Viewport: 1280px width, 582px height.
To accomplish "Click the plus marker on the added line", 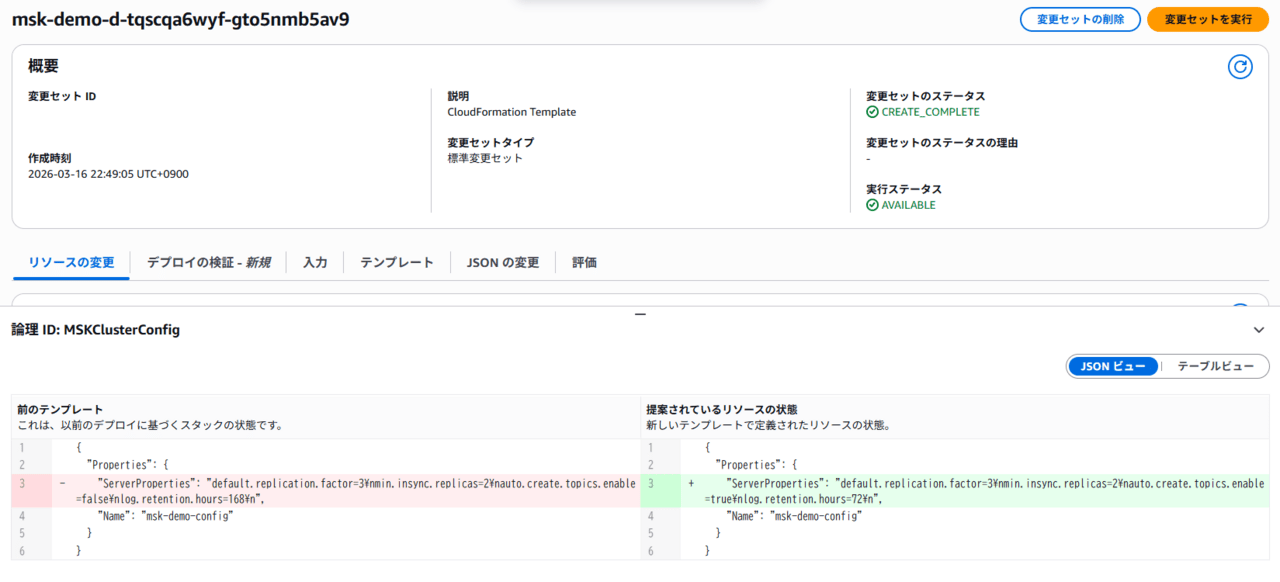I will tap(691, 483).
